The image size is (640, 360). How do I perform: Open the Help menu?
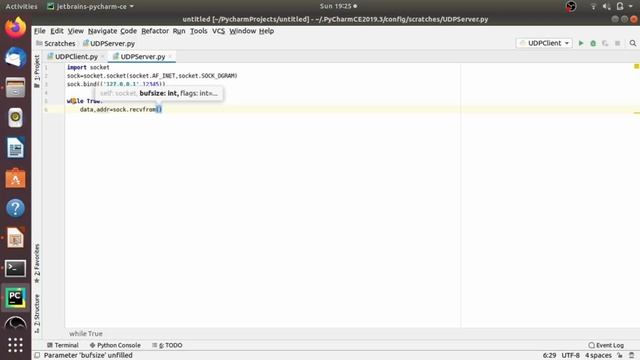pyautogui.click(x=266, y=31)
